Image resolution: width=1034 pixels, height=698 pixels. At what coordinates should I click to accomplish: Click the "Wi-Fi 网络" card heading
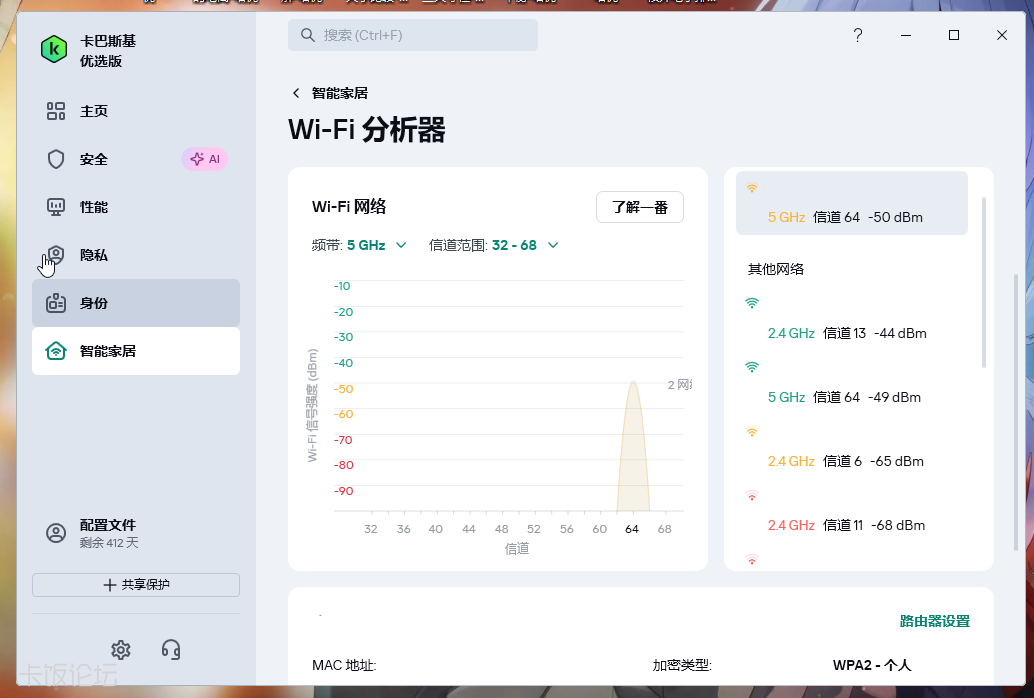coord(349,207)
